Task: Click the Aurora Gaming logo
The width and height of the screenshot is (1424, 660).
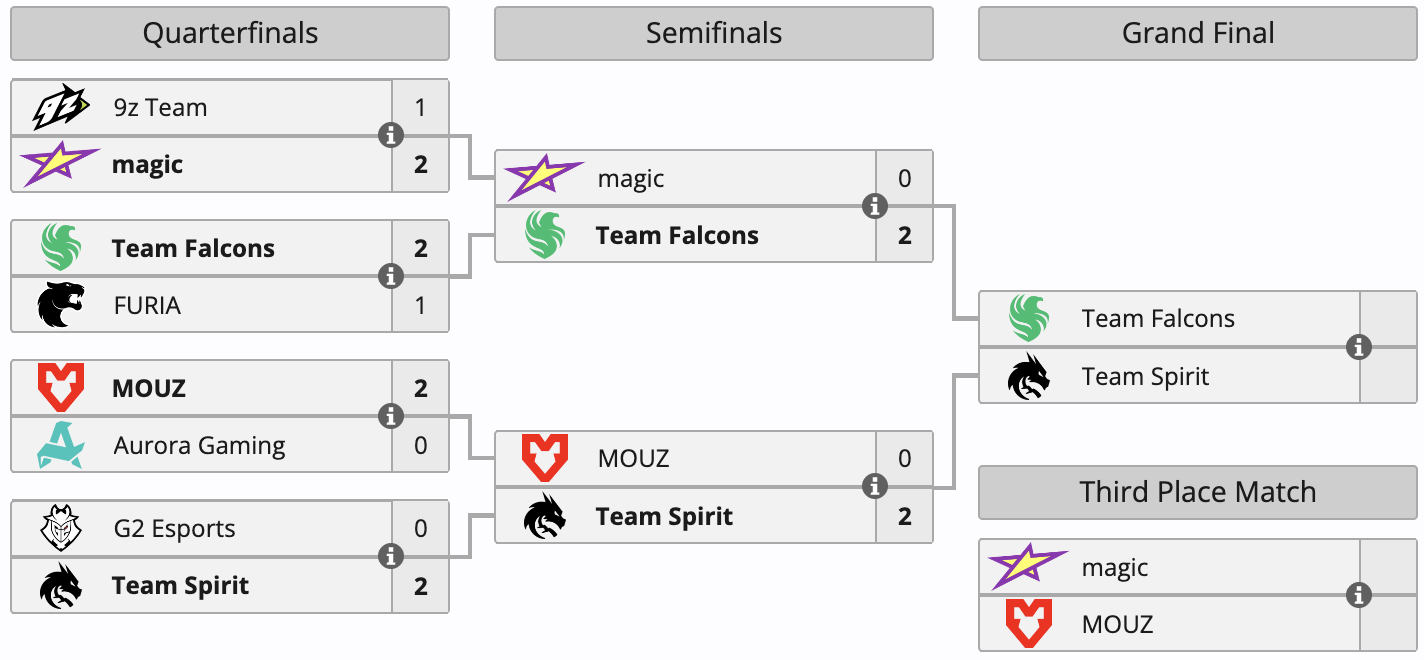Action: [61, 445]
